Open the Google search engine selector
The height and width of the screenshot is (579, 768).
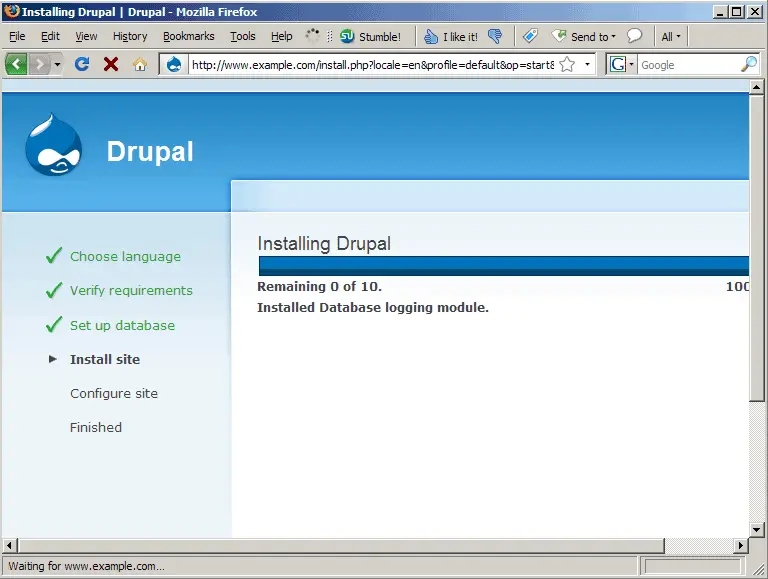click(622, 64)
